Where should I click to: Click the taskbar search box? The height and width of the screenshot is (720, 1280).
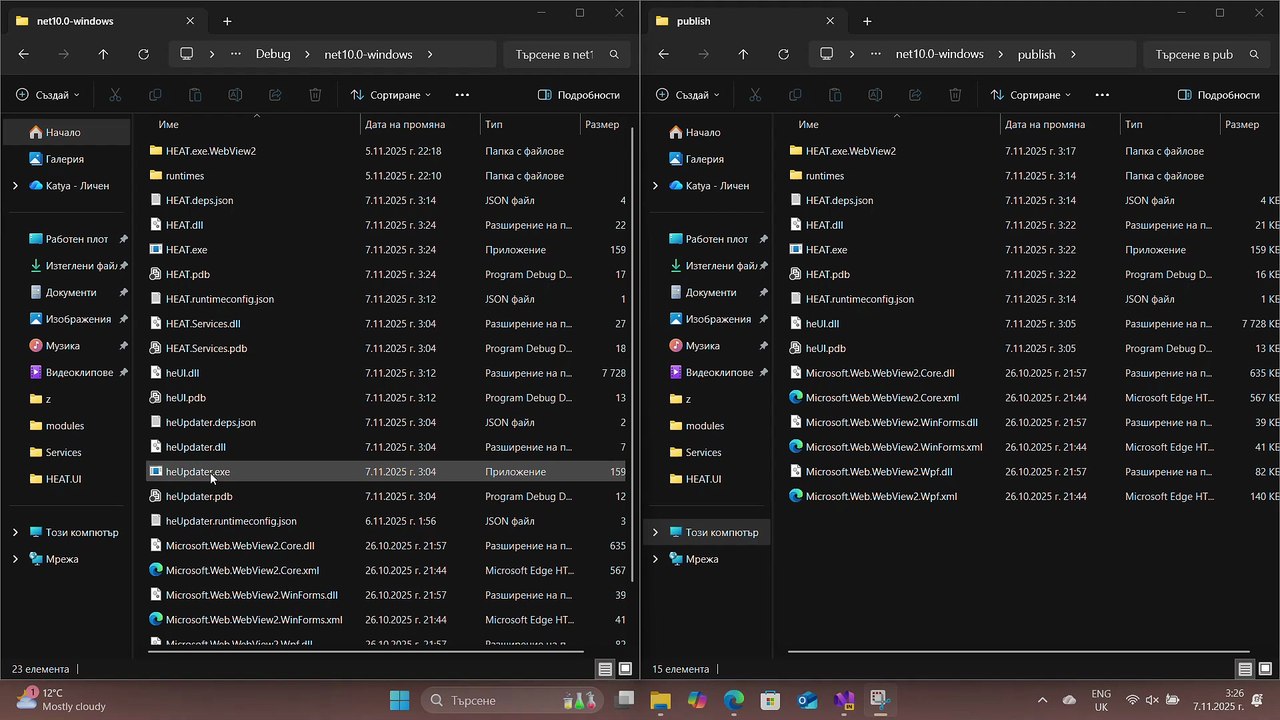(x=510, y=700)
